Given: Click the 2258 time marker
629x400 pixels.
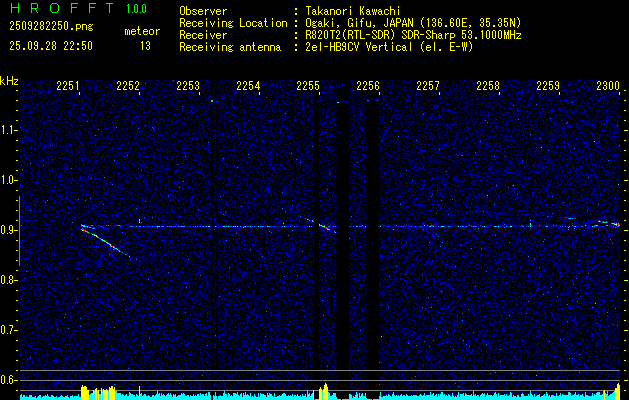Looking at the screenshot, I should click(x=488, y=85).
